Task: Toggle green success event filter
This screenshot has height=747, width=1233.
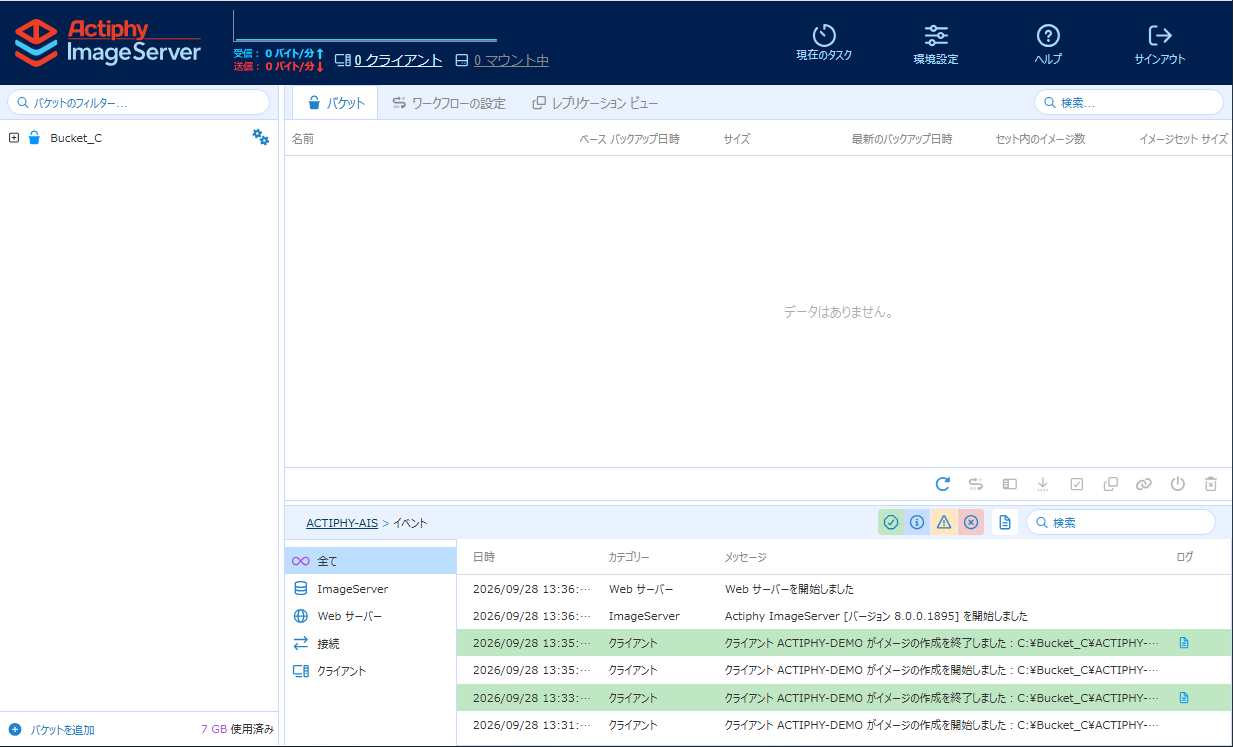Action: point(891,522)
